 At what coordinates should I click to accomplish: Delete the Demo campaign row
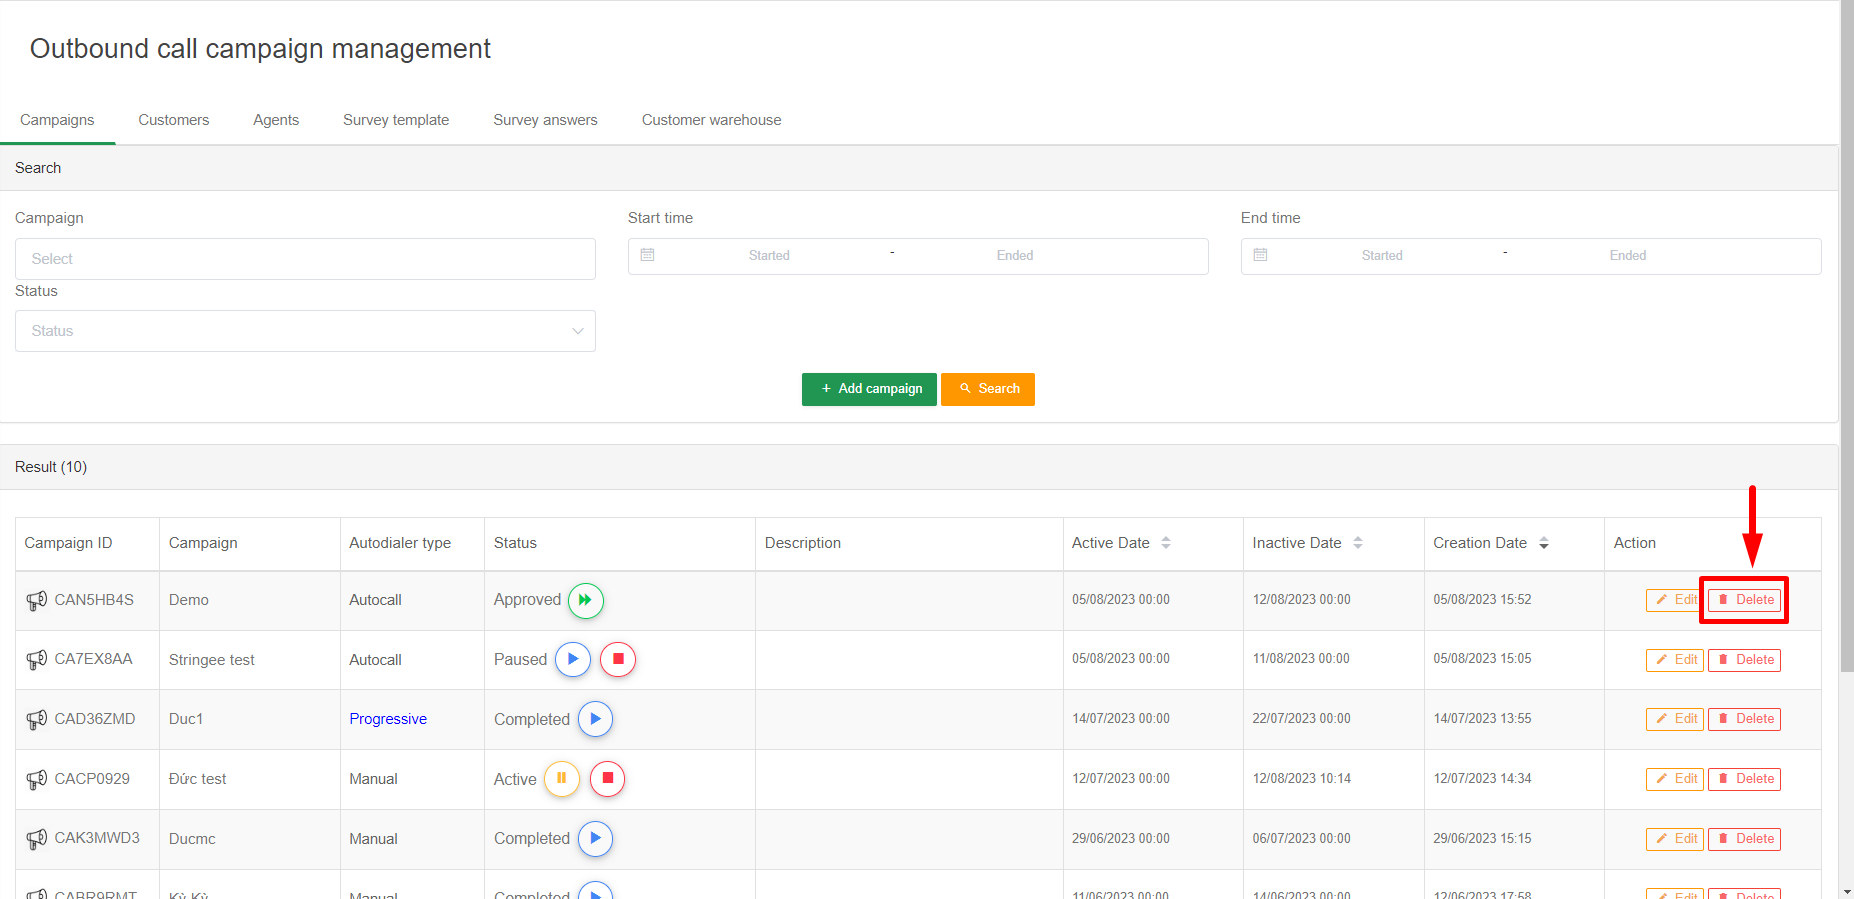1745,600
